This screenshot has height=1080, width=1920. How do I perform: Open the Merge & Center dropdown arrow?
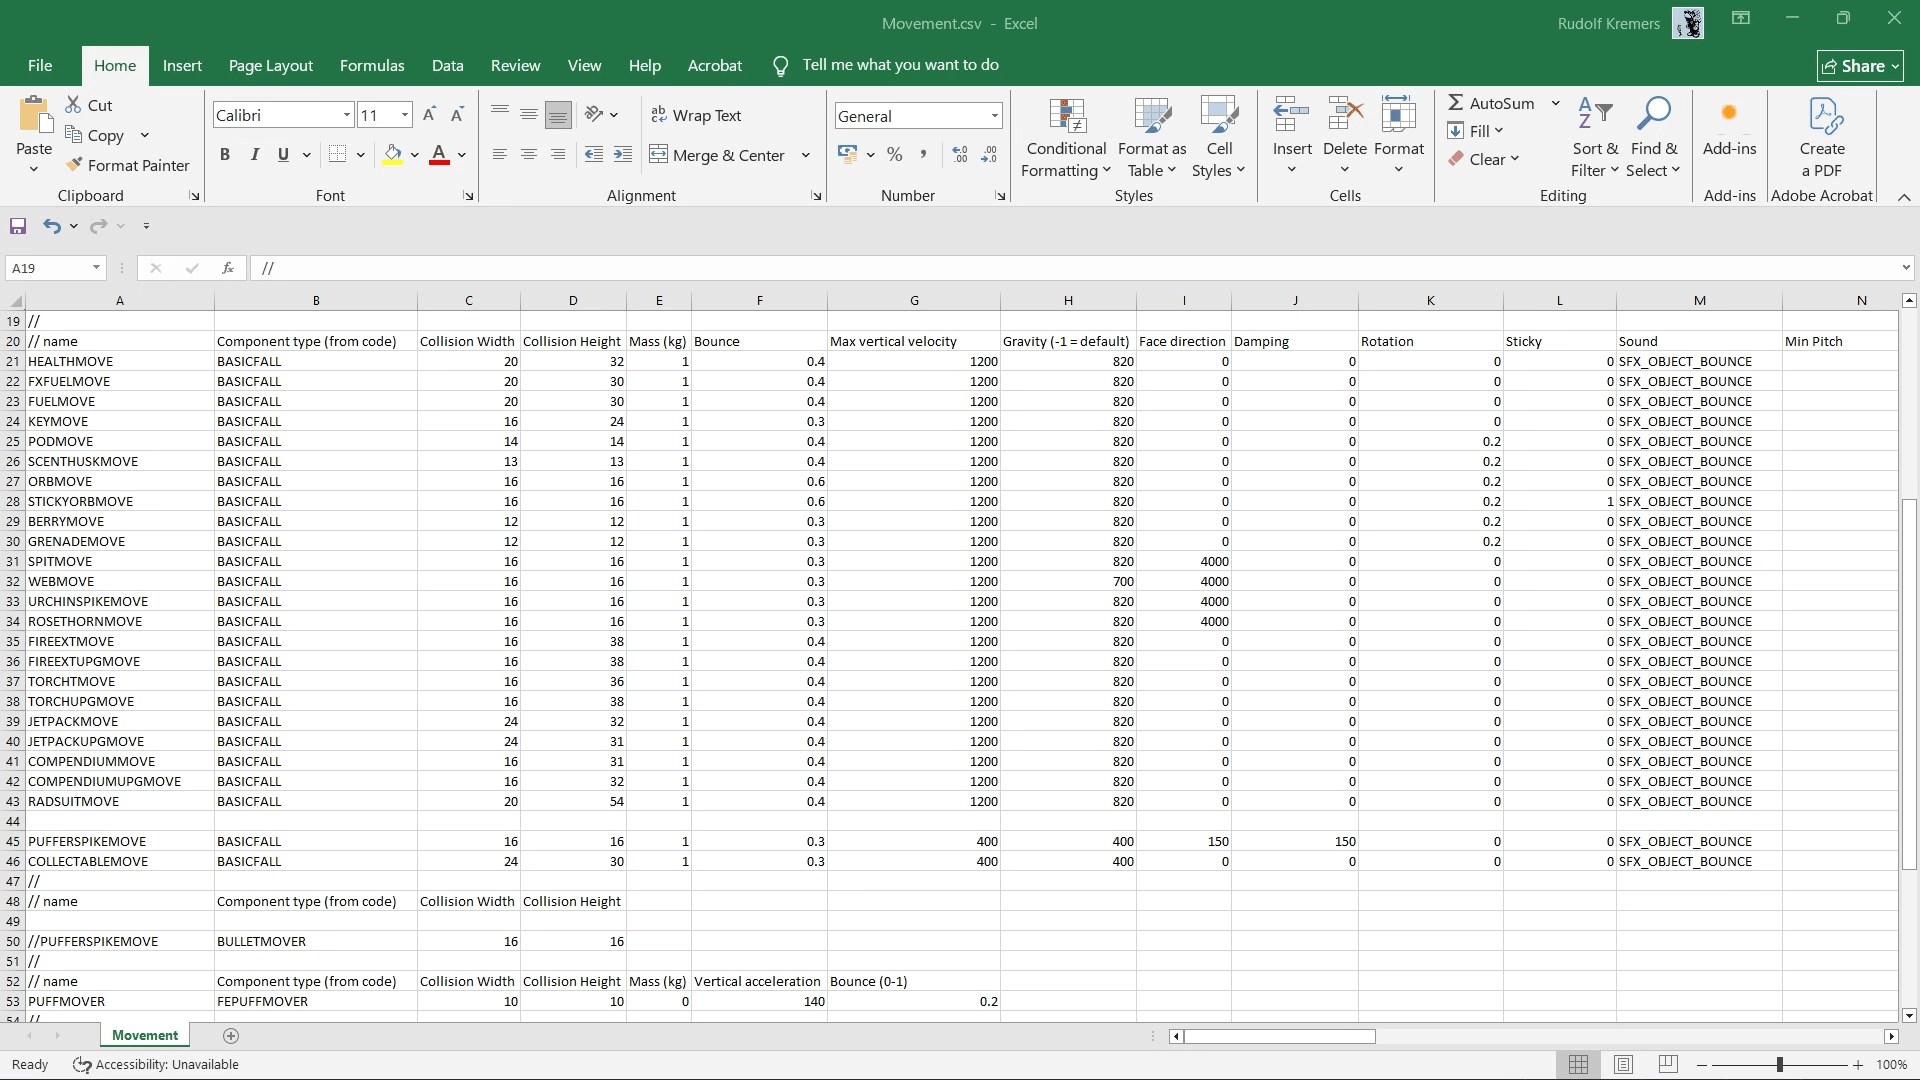806,155
